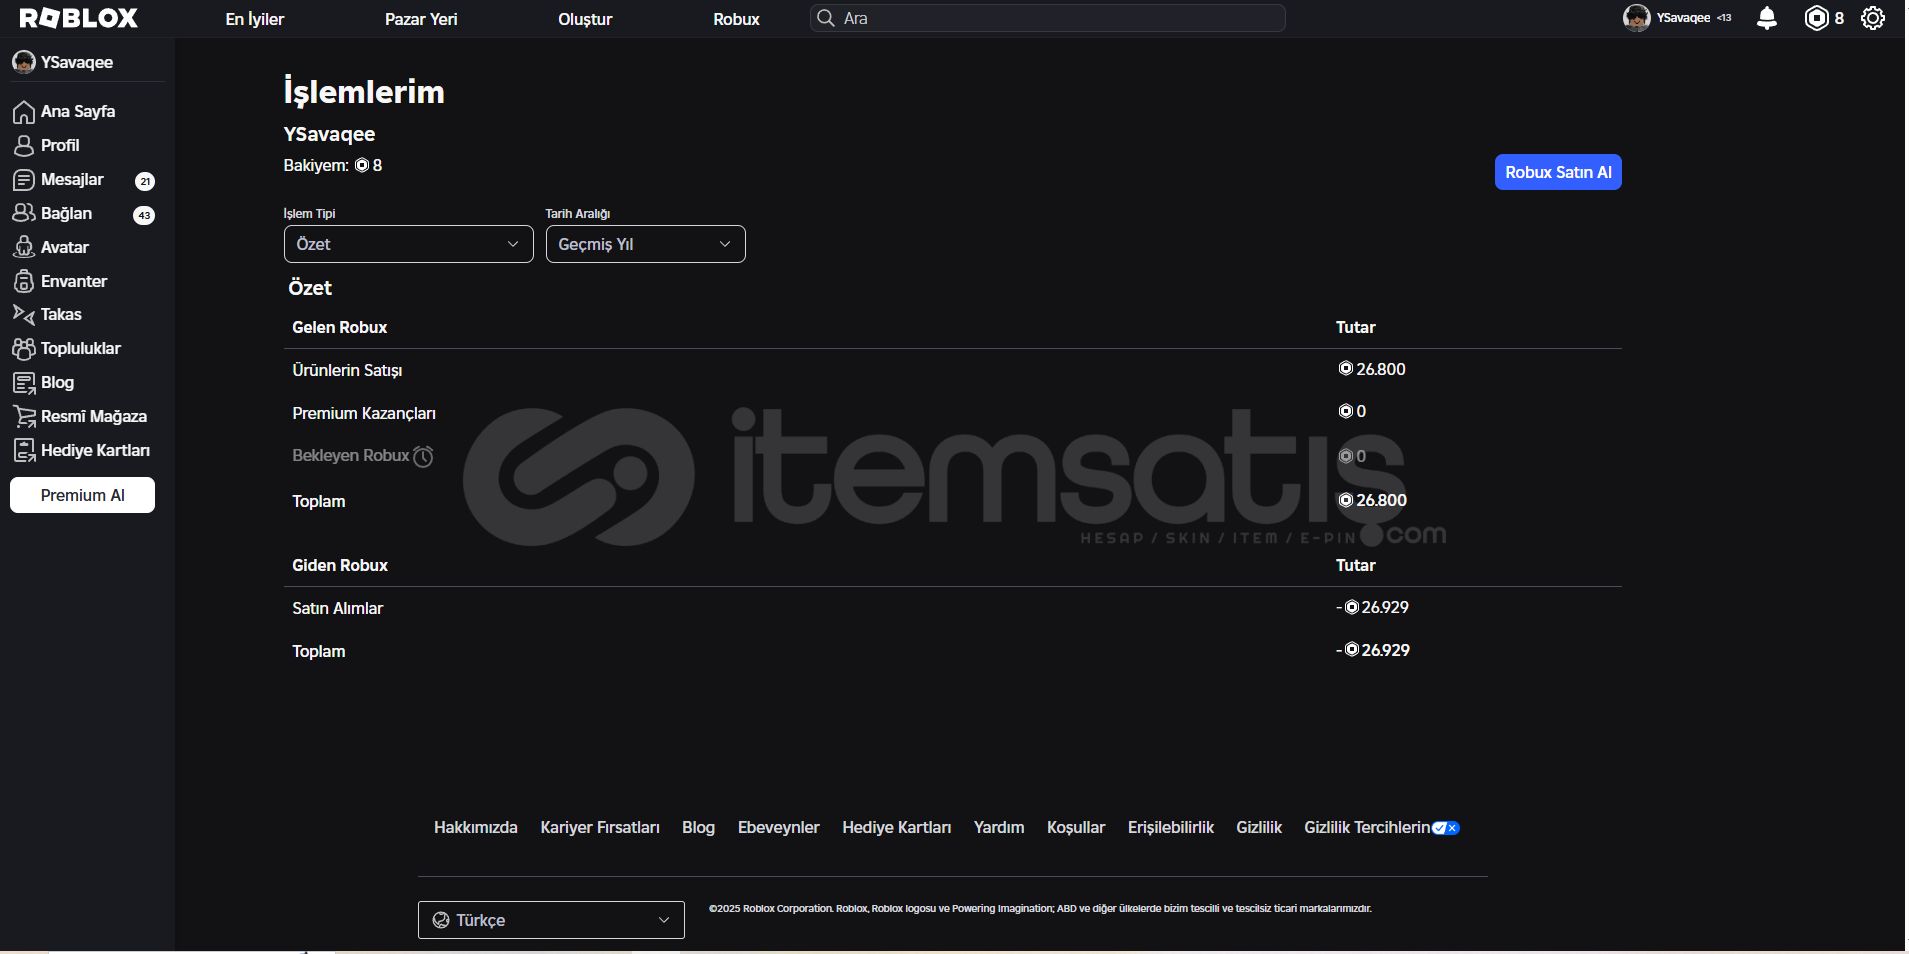Click the sidebar YSavaqee avatar
Screen dimensions: 1909x954
(x=24, y=62)
